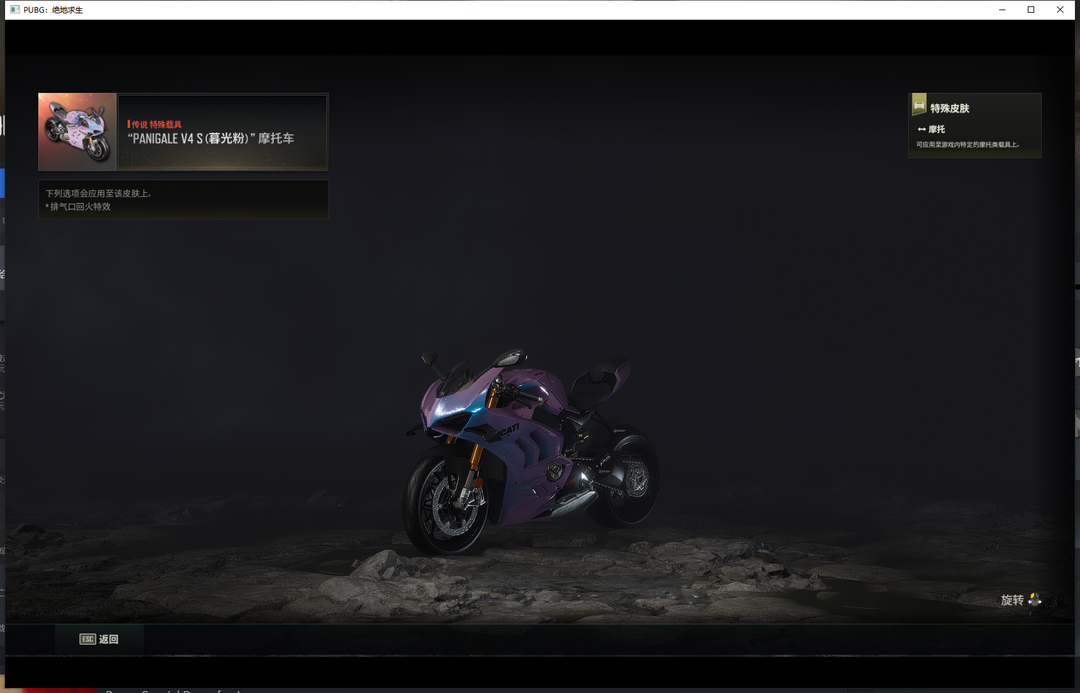Click the red 传说 特殊载具 rarity label
This screenshot has height=693, width=1080.
tap(155, 124)
